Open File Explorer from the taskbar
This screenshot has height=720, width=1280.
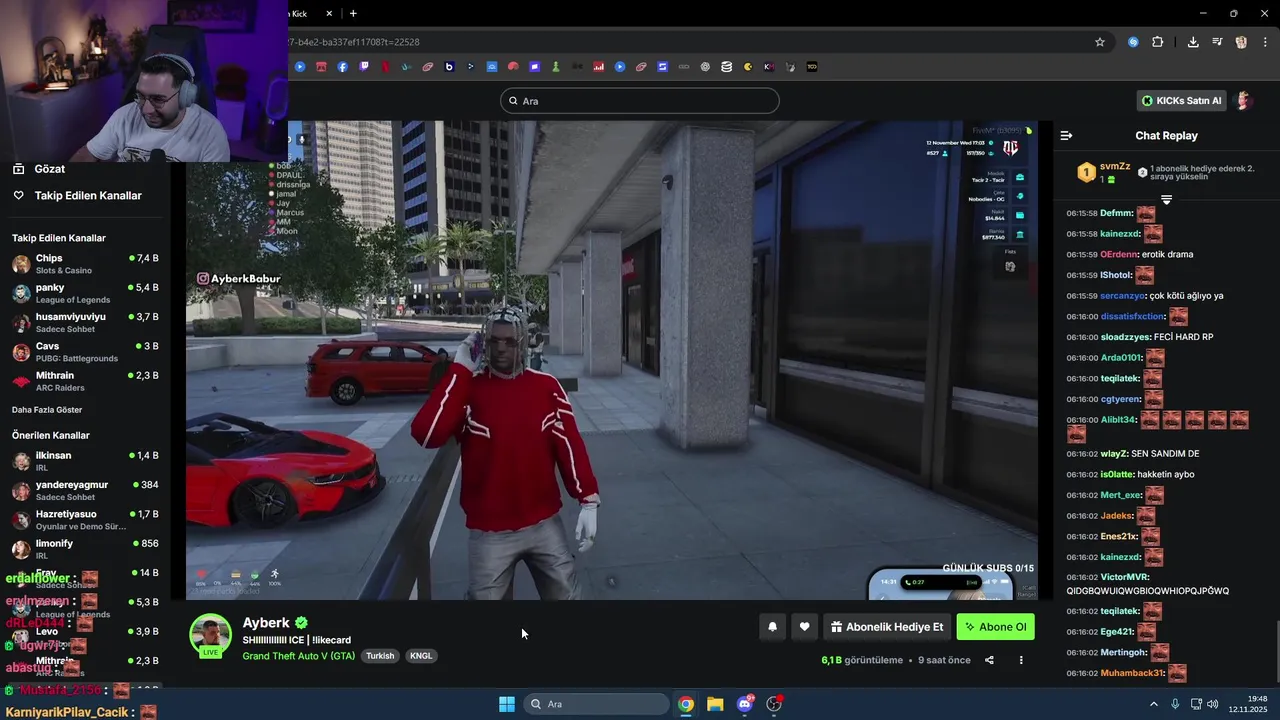point(715,704)
